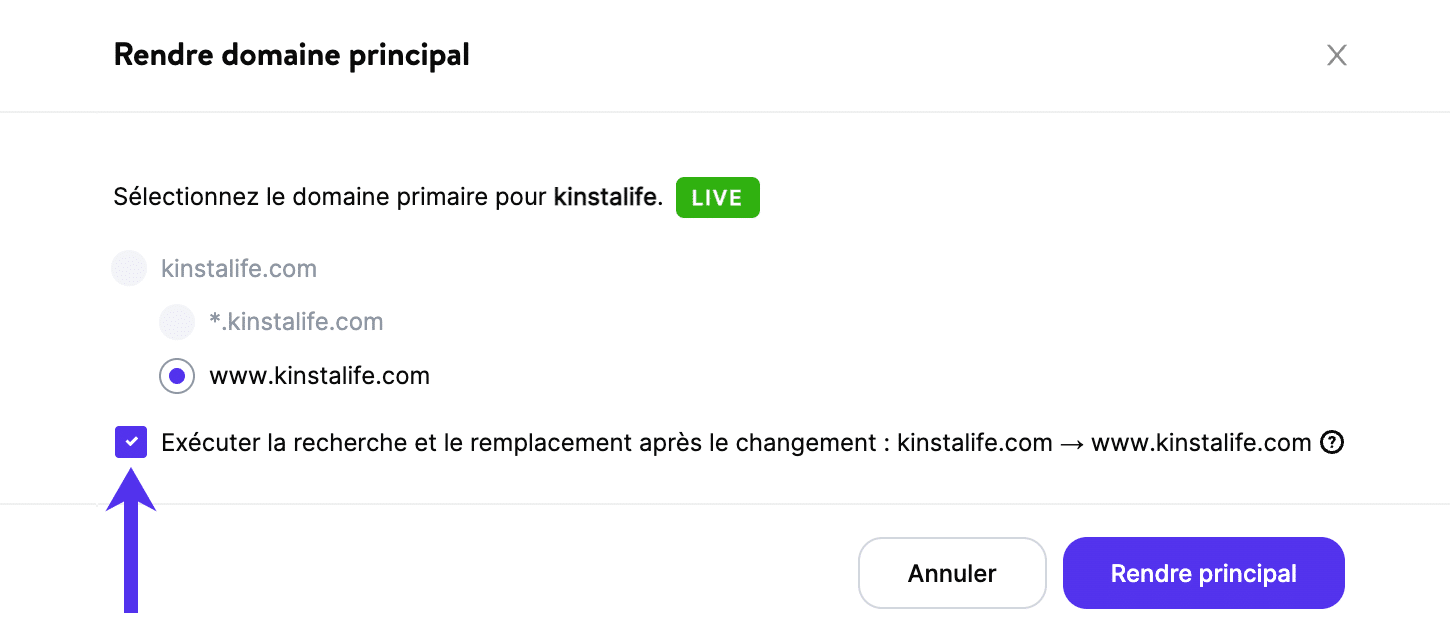This screenshot has width=1450, height=636.
Task: Confirm primary domain with Rendre principal
Action: (x=1203, y=573)
